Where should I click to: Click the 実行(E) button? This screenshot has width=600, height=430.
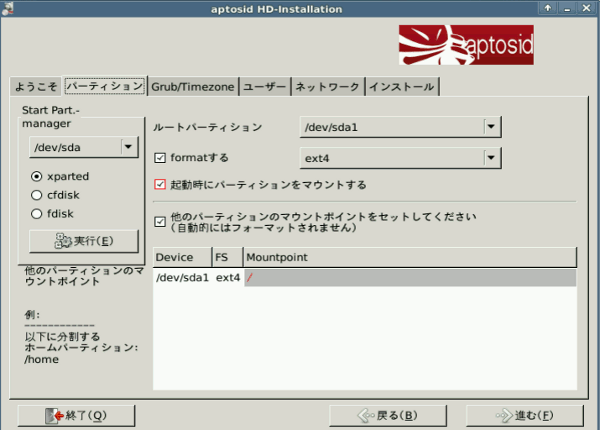coord(84,241)
